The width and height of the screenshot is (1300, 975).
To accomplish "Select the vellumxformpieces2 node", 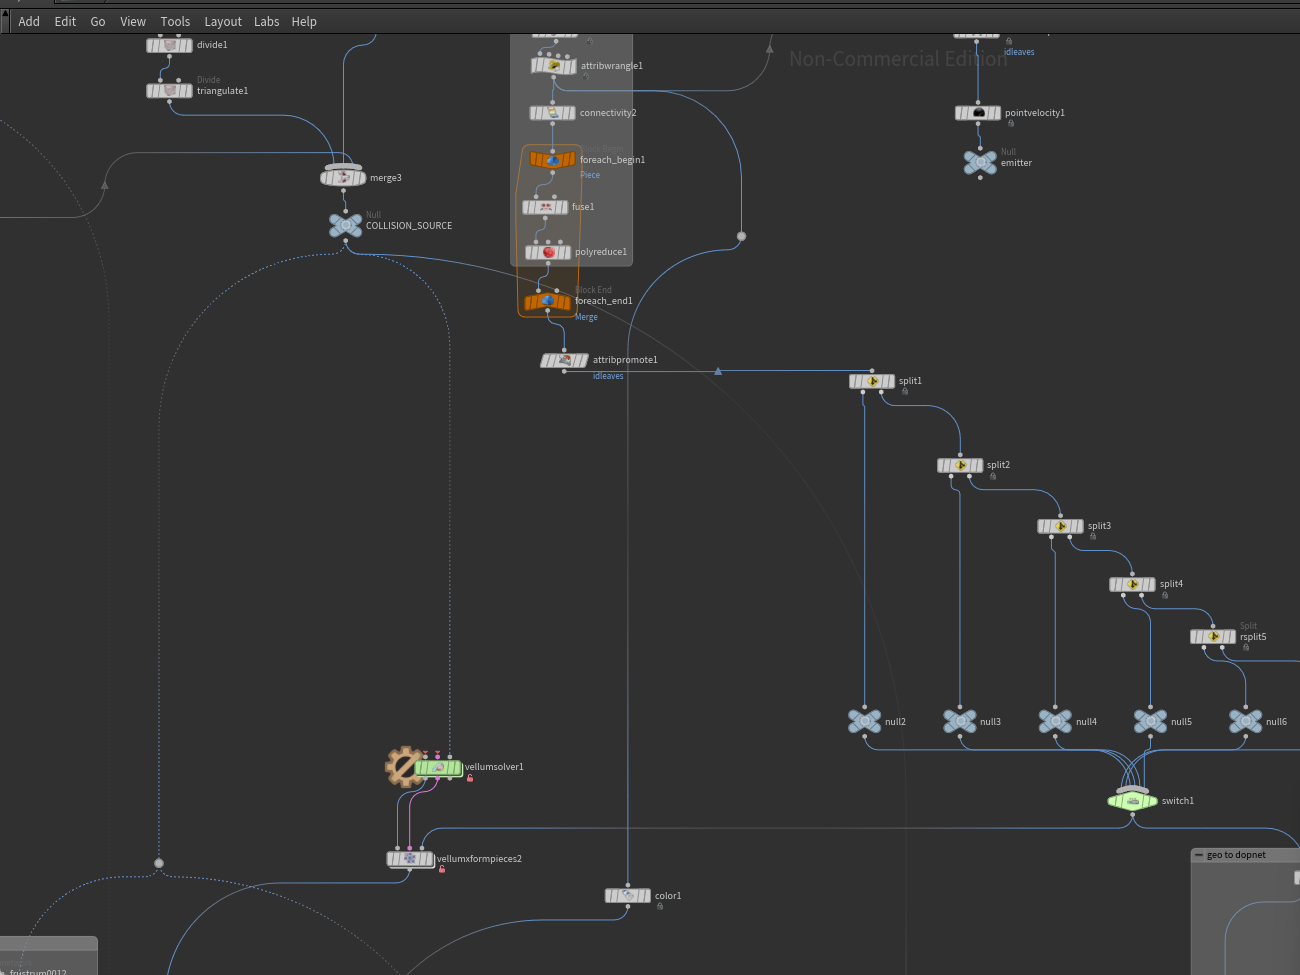I will point(411,859).
